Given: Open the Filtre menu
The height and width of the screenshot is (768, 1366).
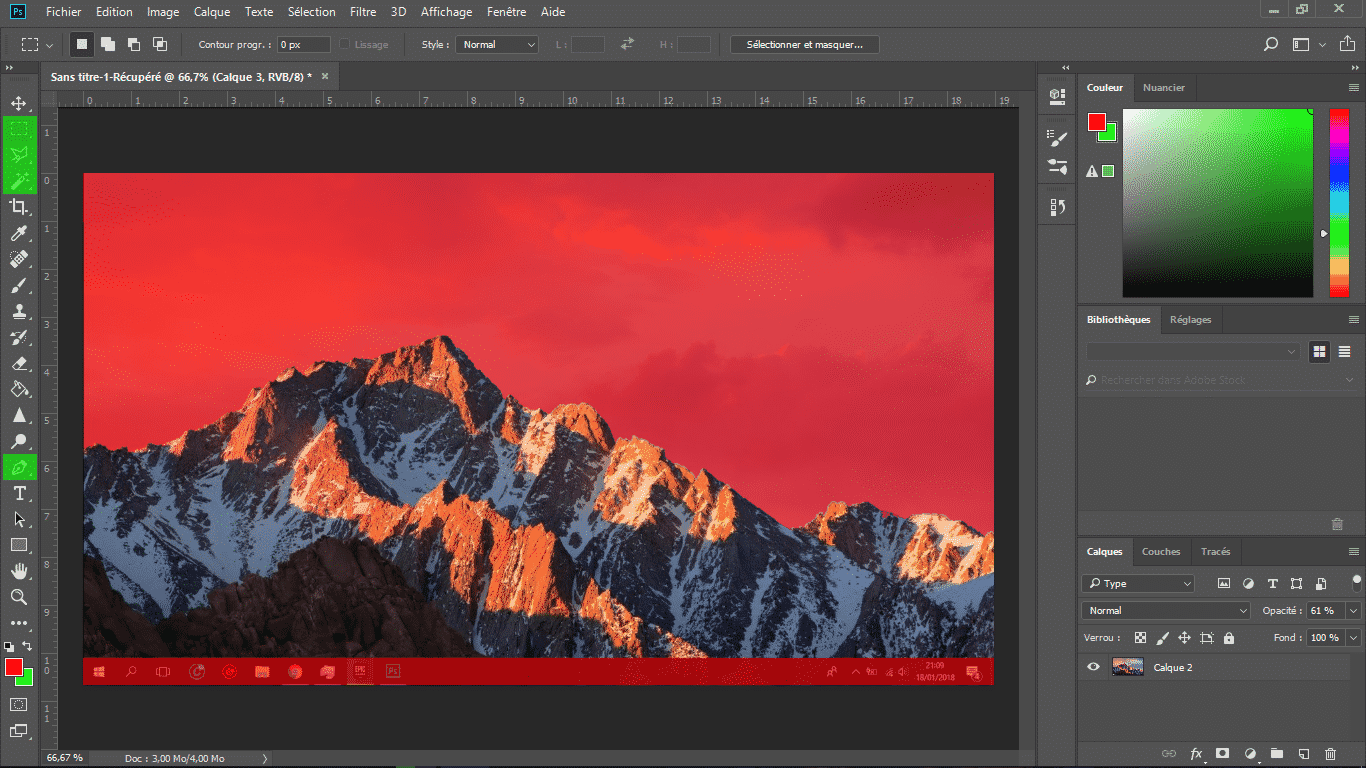Looking at the screenshot, I should [363, 12].
